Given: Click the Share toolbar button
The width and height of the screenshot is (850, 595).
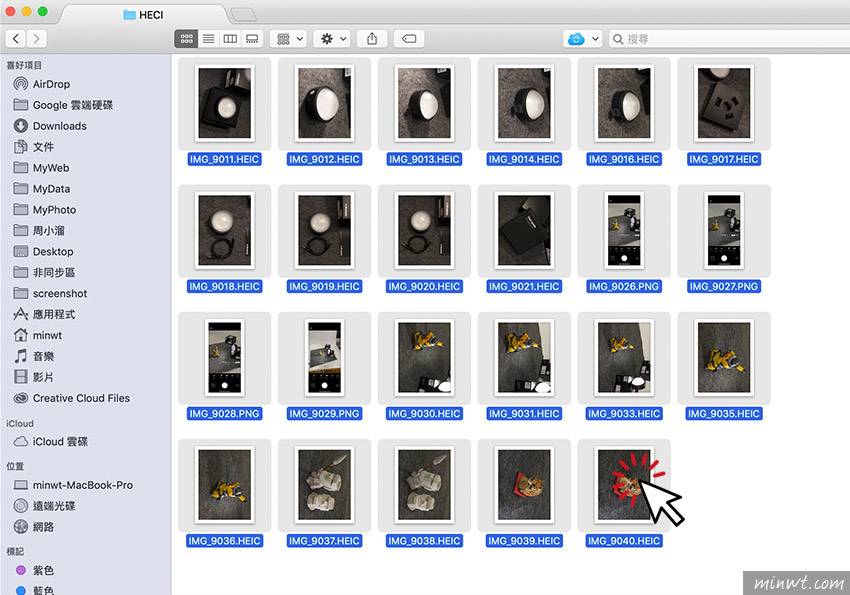Looking at the screenshot, I should 372,39.
